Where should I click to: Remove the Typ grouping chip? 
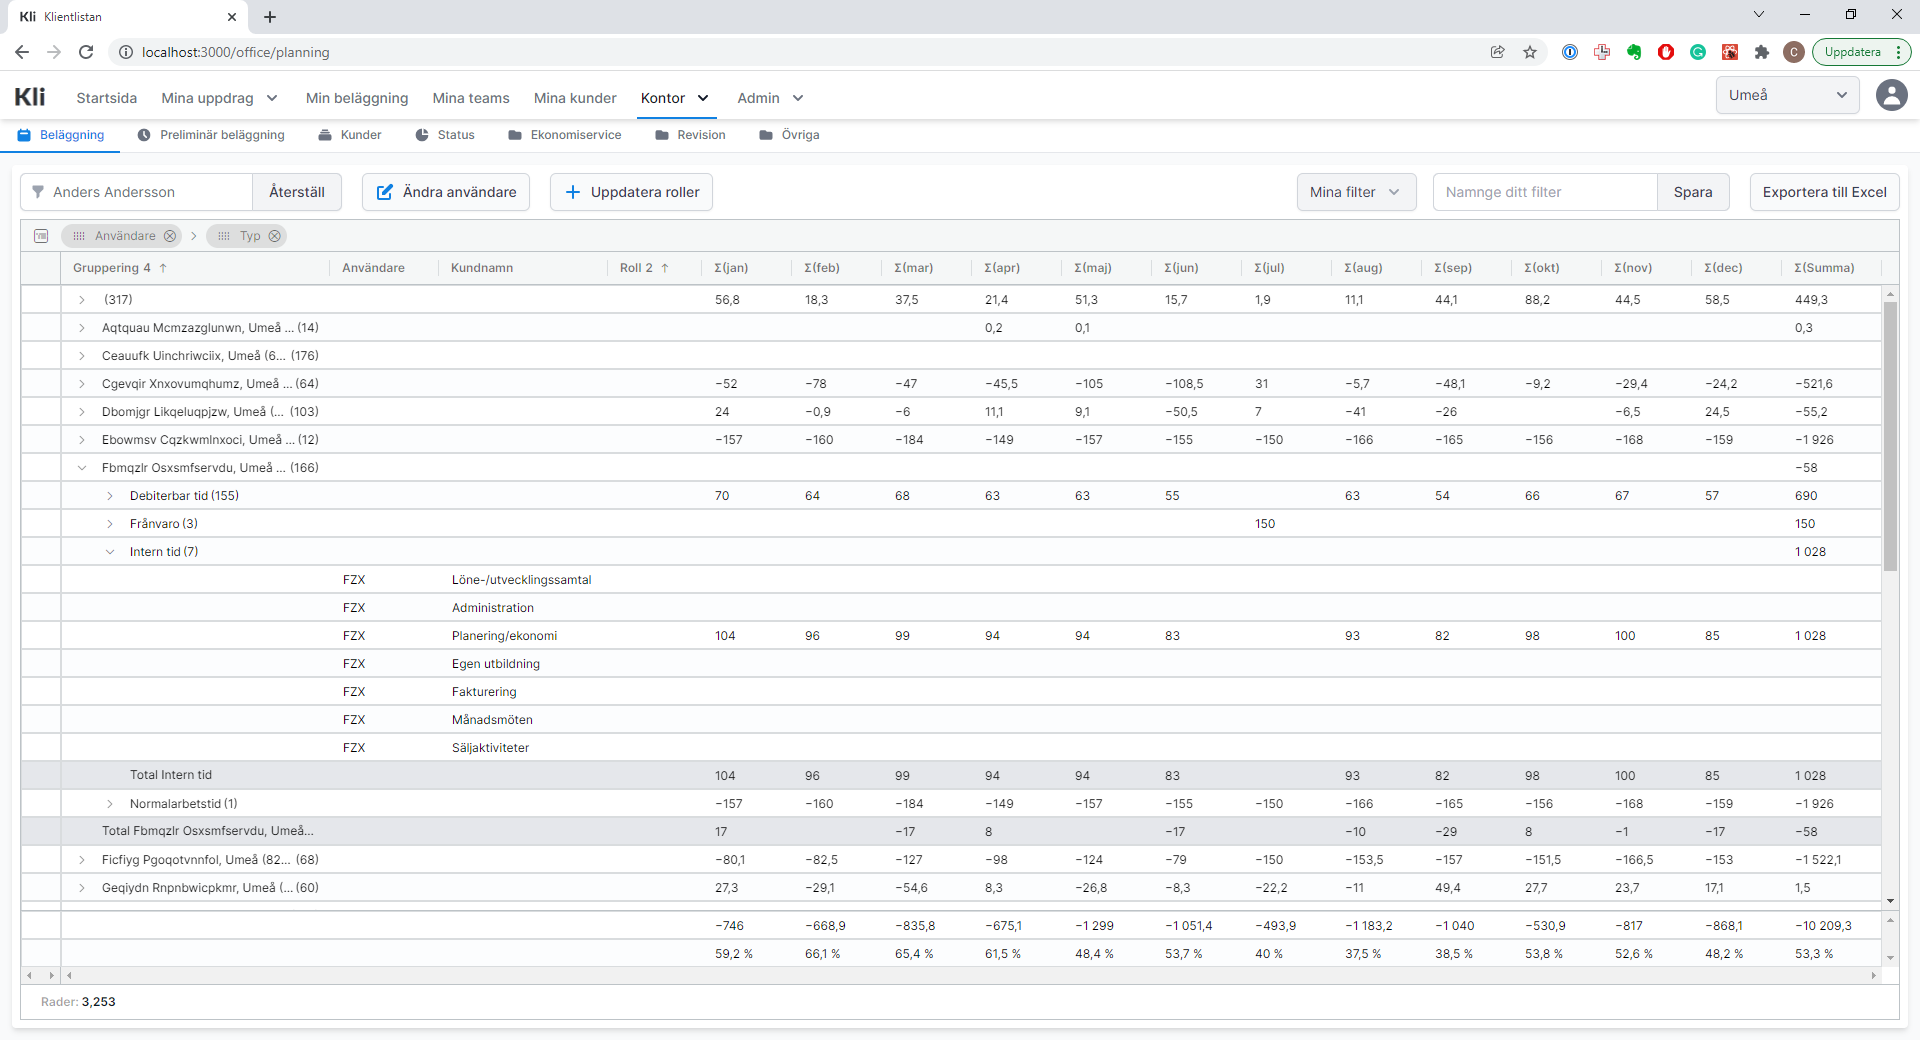click(x=275, y=236)
